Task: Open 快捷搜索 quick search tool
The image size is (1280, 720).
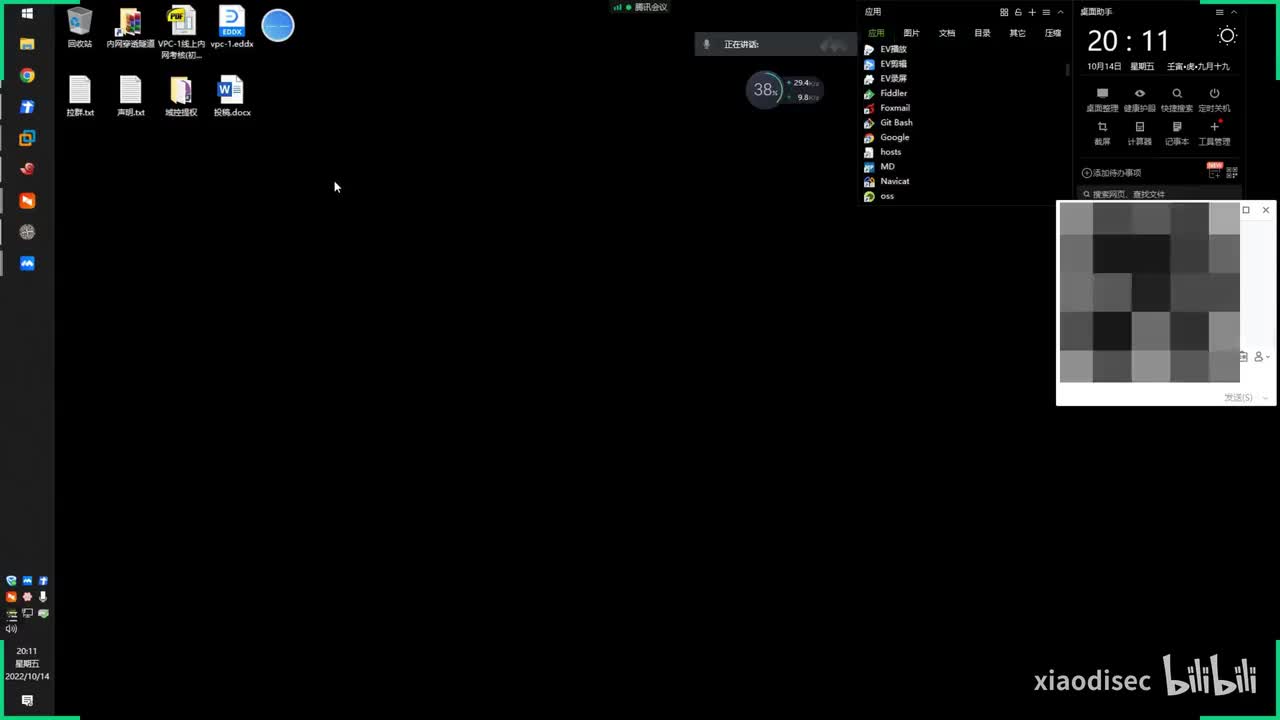Action: click(x=1177, y=100)
